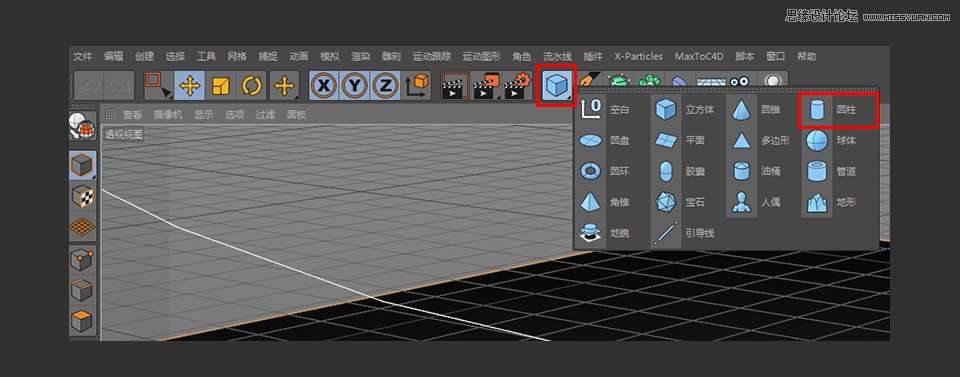Click the viewport menu grip handle
The width and height of the screenshot is (960, 377).
[x=110, y=114]
